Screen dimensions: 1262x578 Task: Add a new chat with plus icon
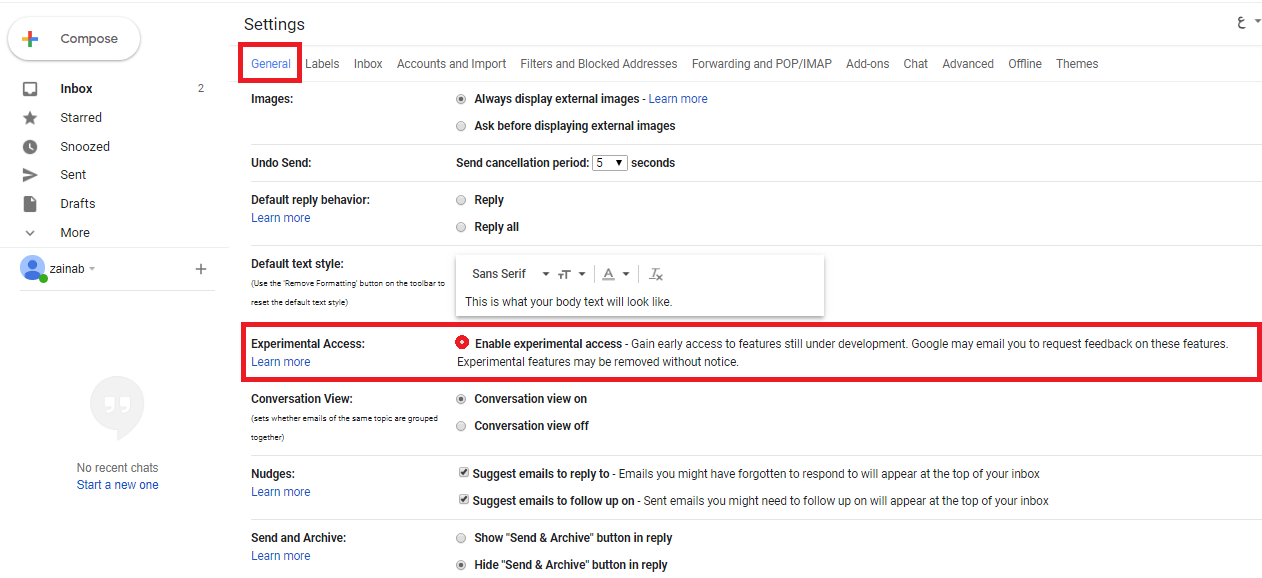201,269
